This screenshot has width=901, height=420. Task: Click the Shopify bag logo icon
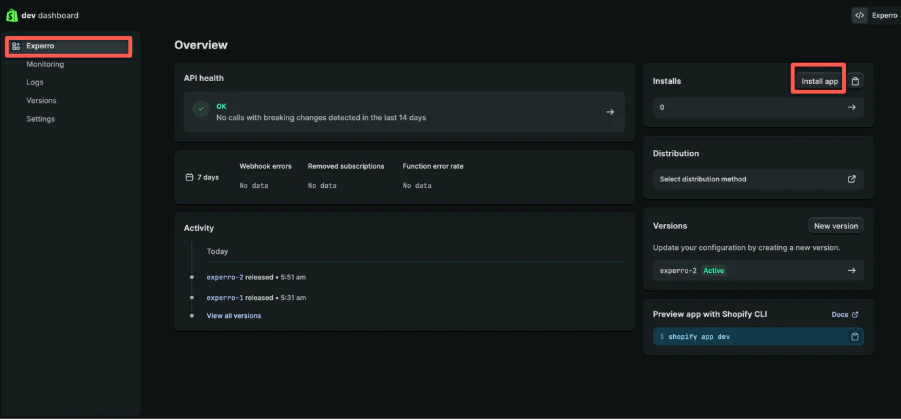(11, 16)
